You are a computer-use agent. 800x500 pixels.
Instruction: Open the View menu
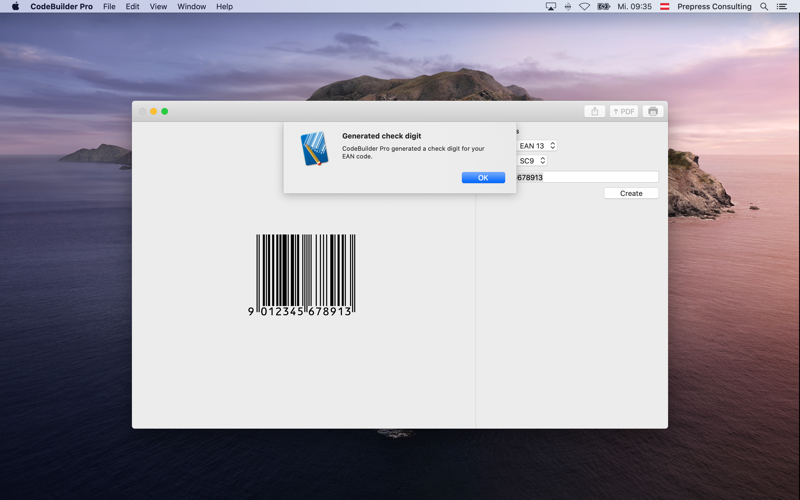[x=158, y=7]
